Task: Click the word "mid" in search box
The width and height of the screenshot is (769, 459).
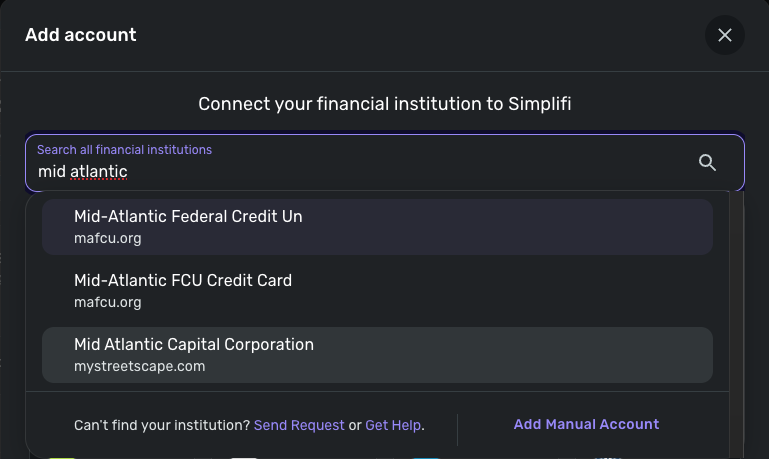Action: (51, 172)
